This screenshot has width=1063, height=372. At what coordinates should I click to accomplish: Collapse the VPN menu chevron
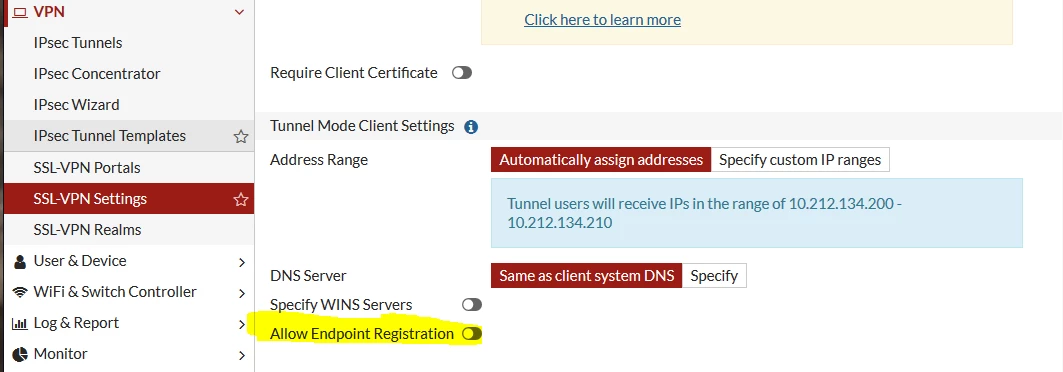tap(239, 12)
